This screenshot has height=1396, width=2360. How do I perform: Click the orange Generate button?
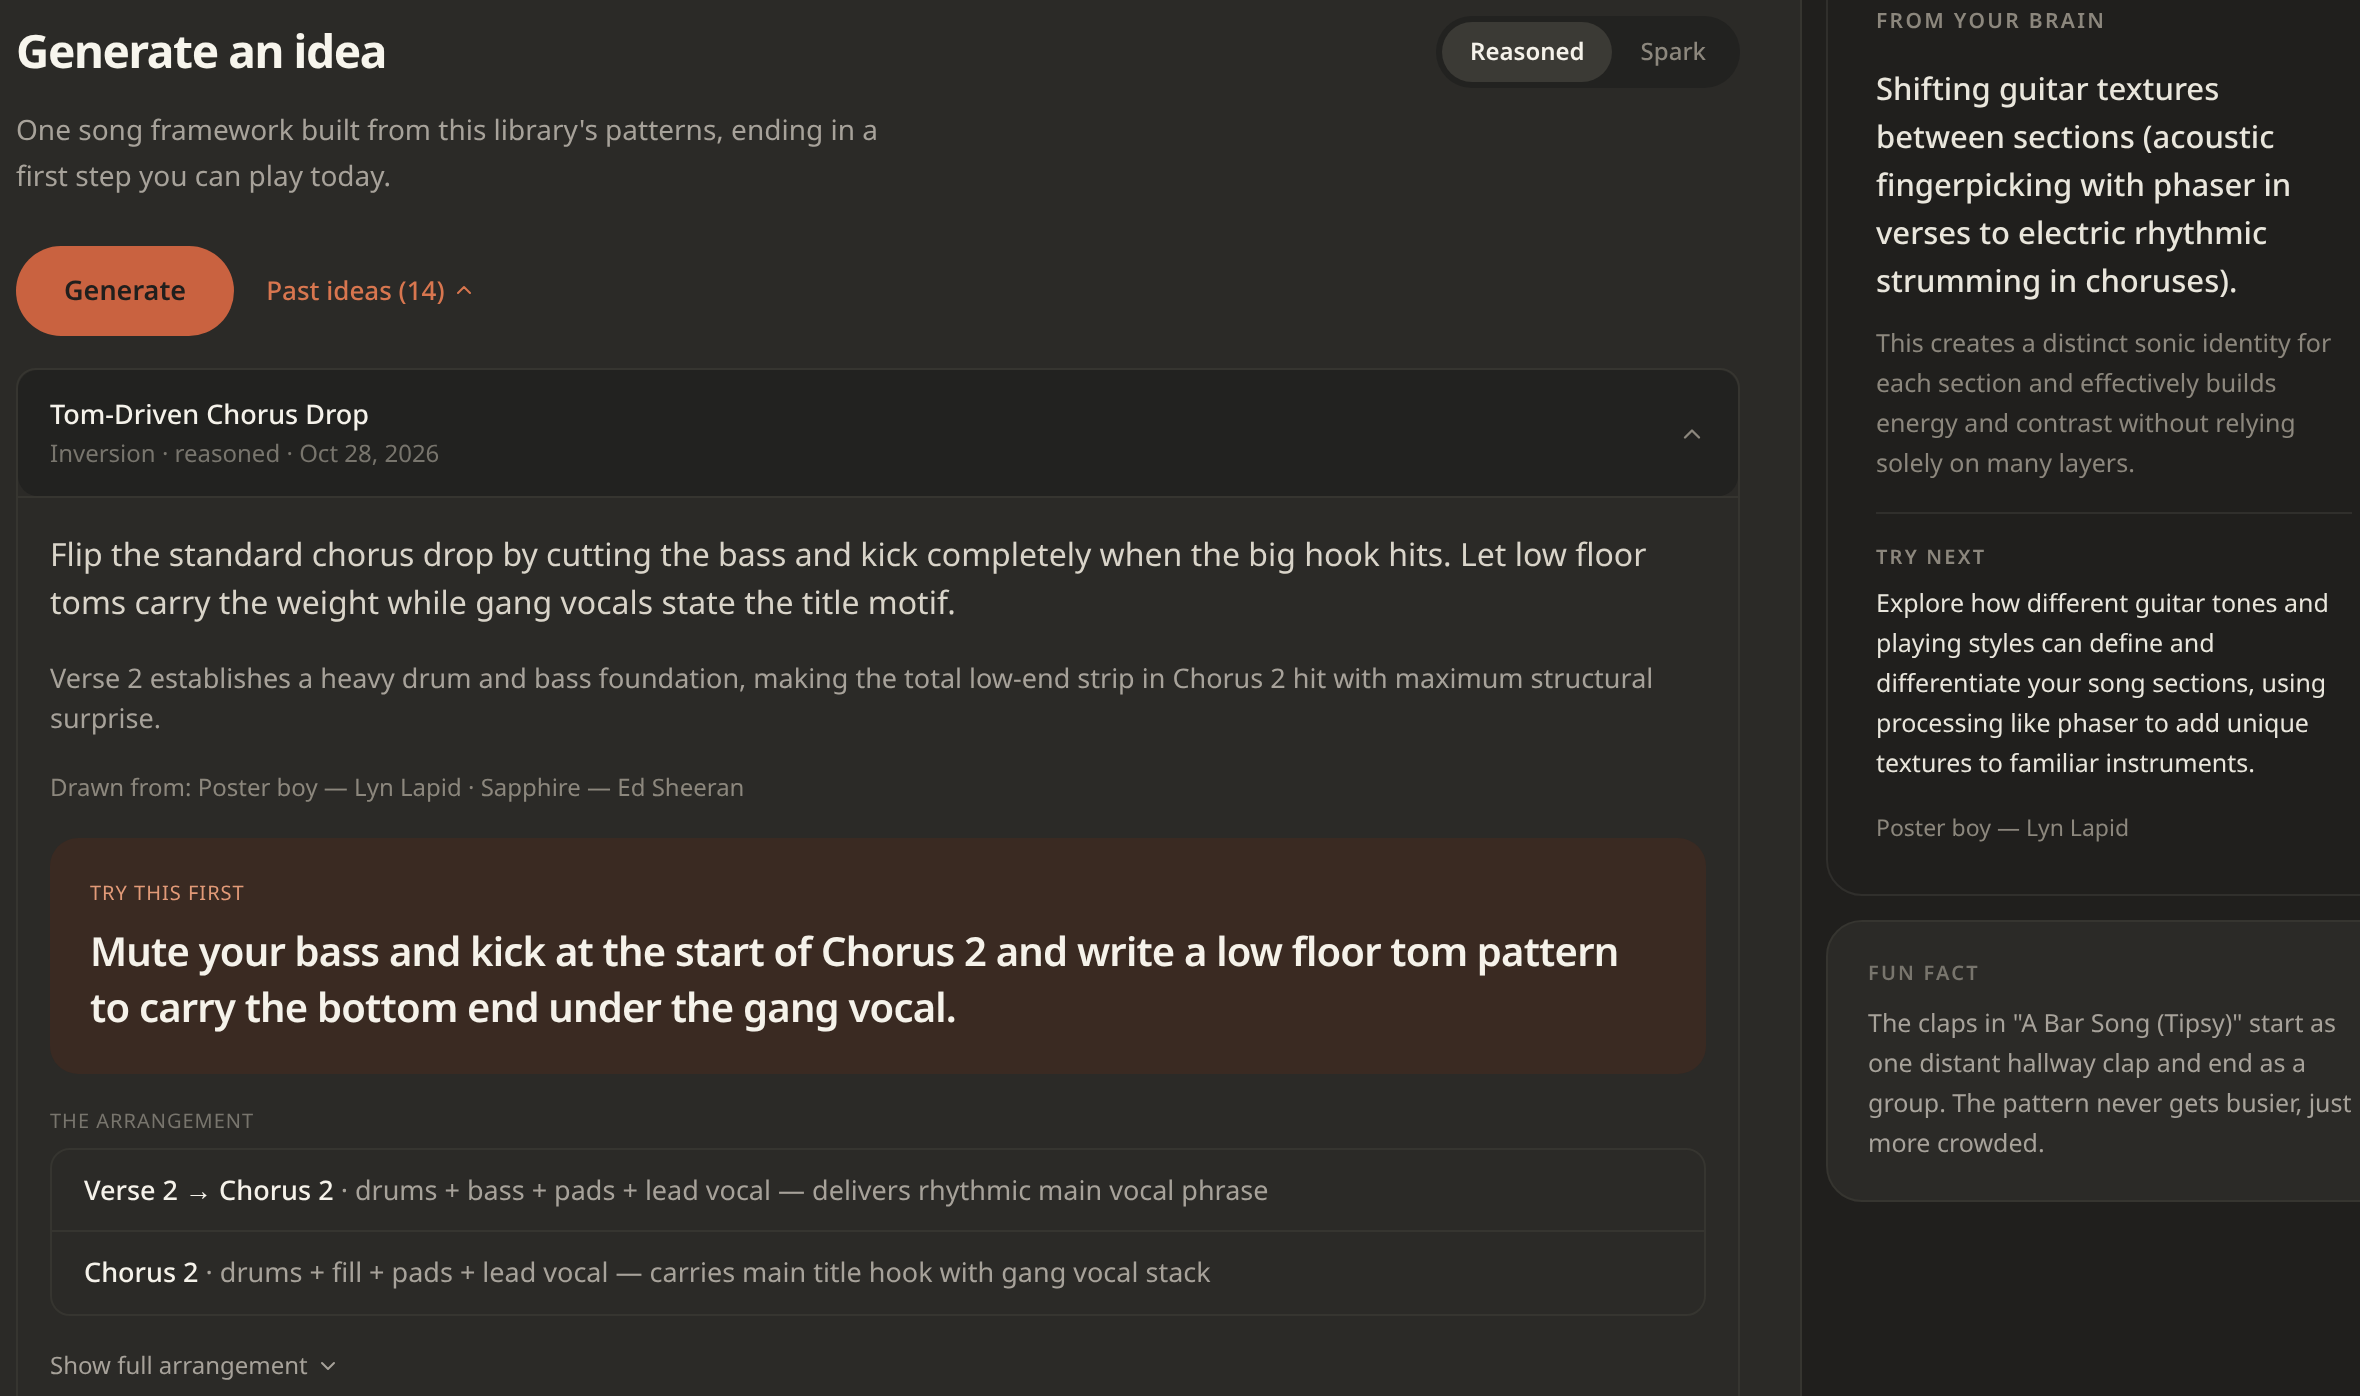[125, 291]
